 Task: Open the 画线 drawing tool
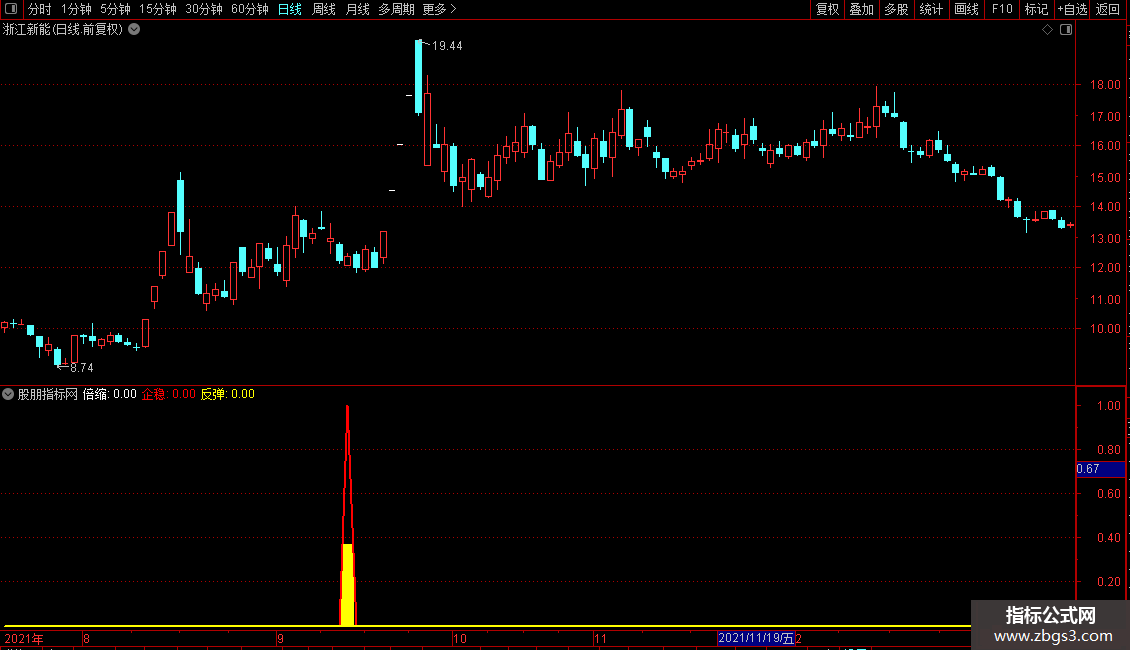pos(966,9)
